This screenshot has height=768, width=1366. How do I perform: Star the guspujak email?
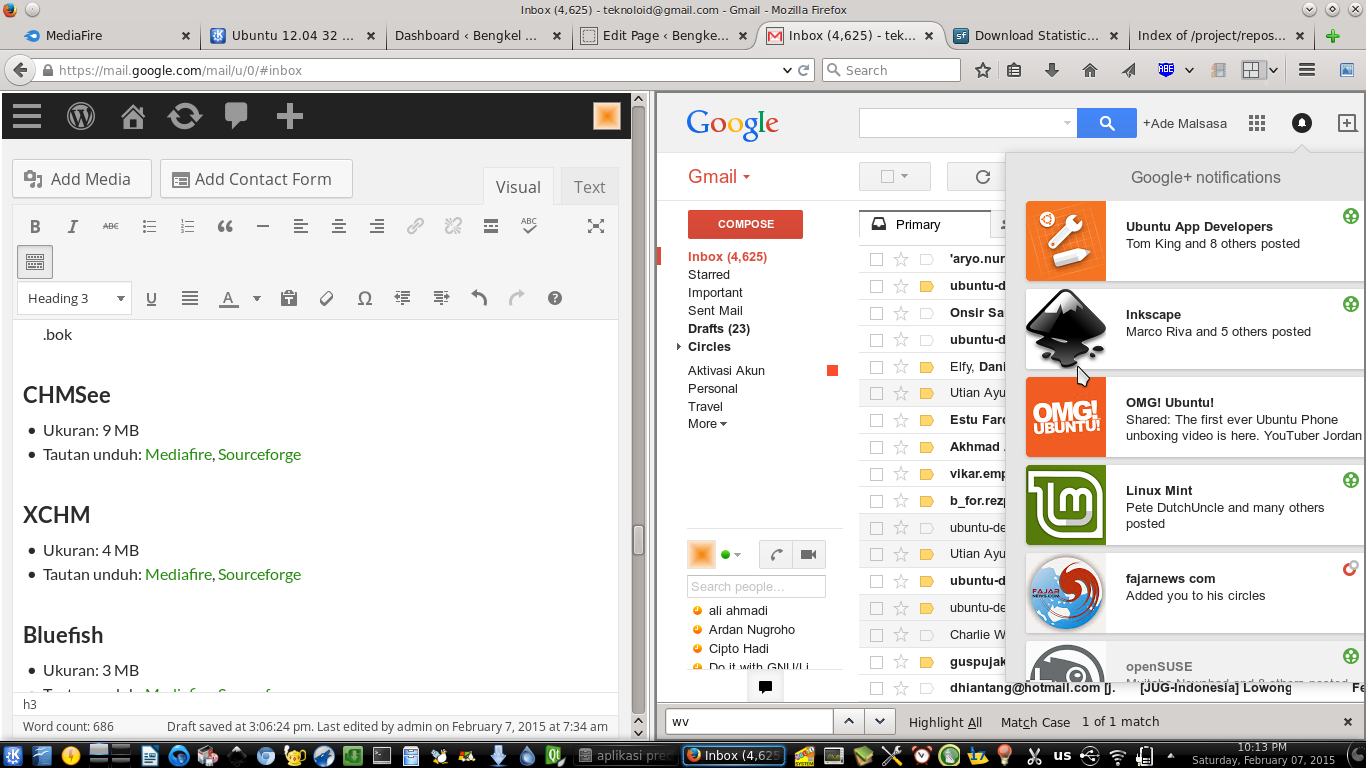(901, 661)
